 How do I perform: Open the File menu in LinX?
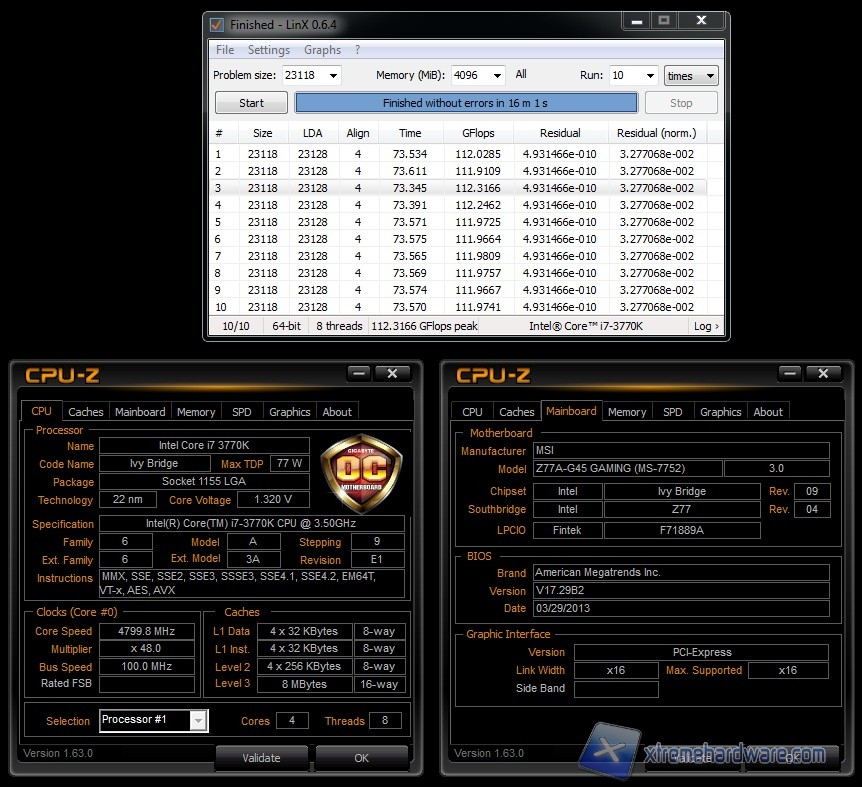(224, 49)
